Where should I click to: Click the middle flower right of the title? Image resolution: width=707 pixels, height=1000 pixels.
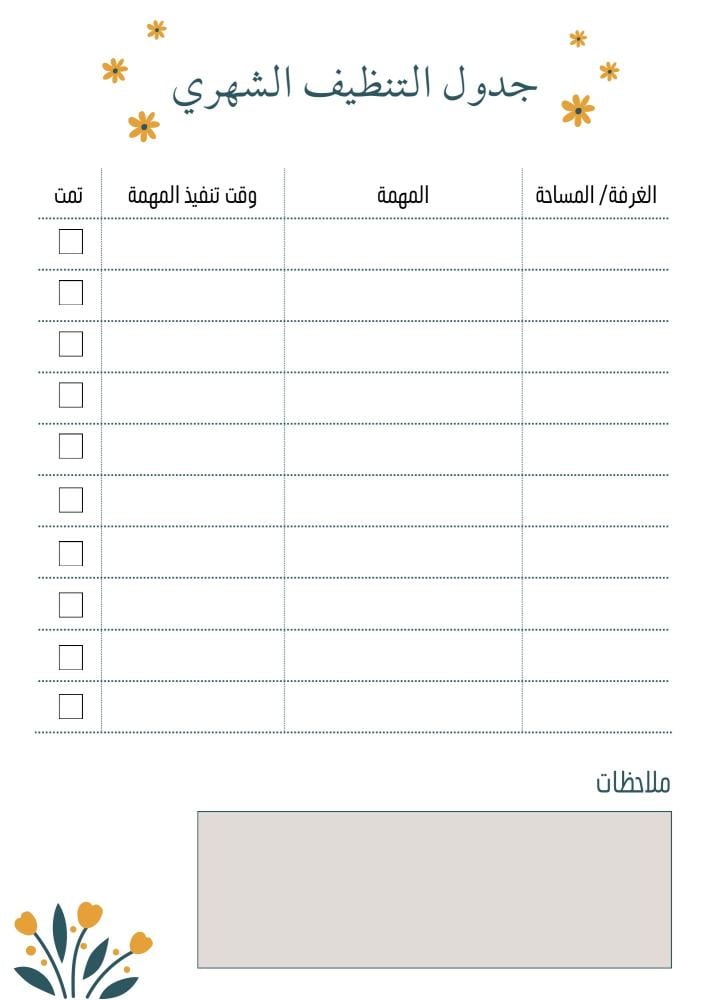point(609,71)
